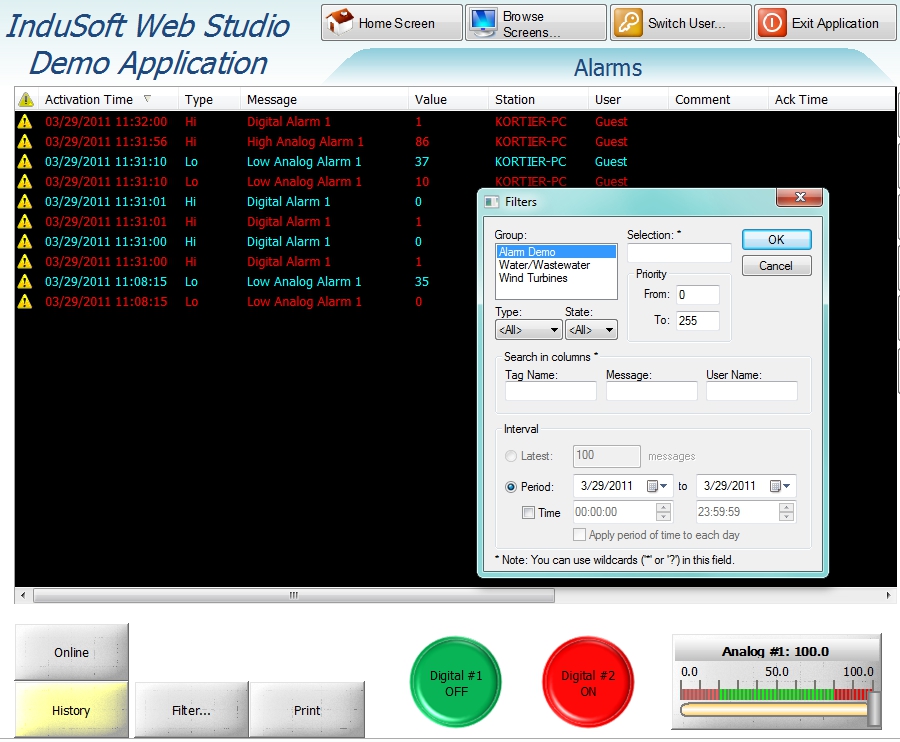Click the Type column header

point(209,99)
